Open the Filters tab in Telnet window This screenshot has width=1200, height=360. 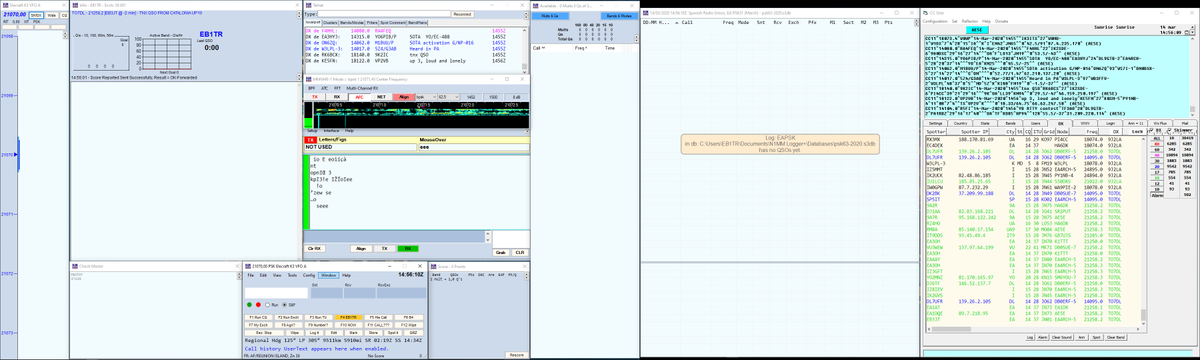pyautogui.click(x=372, y=23)
